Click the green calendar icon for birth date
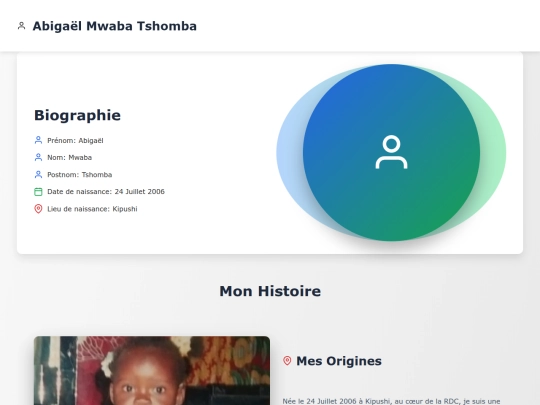Image resolution: width=540 pixels, height=405 pixels. [x=38, y=191]
